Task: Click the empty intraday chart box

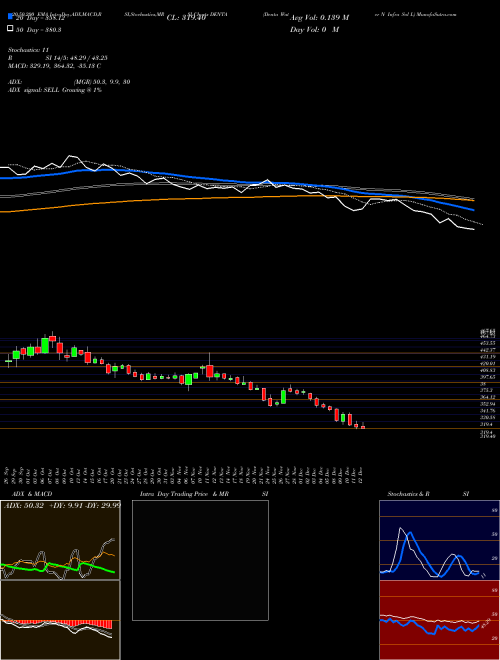Action: (x=200, y=560)
